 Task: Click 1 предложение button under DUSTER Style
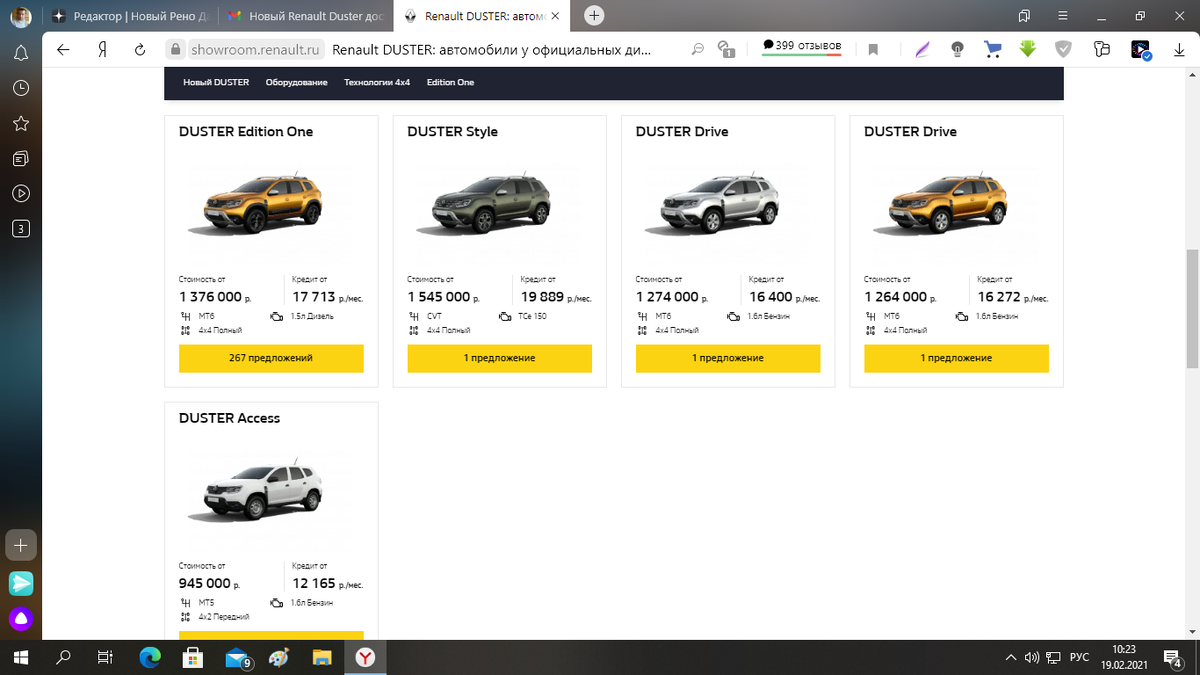[x=499, y=358]
